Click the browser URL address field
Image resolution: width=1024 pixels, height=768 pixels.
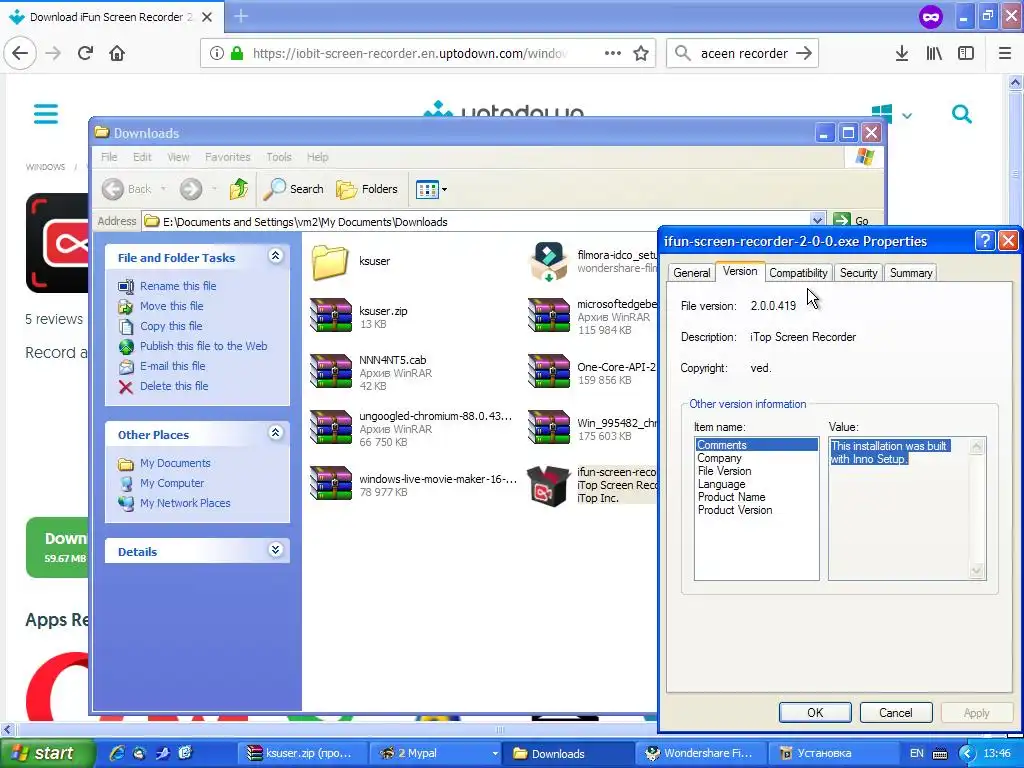coord(410,54)
